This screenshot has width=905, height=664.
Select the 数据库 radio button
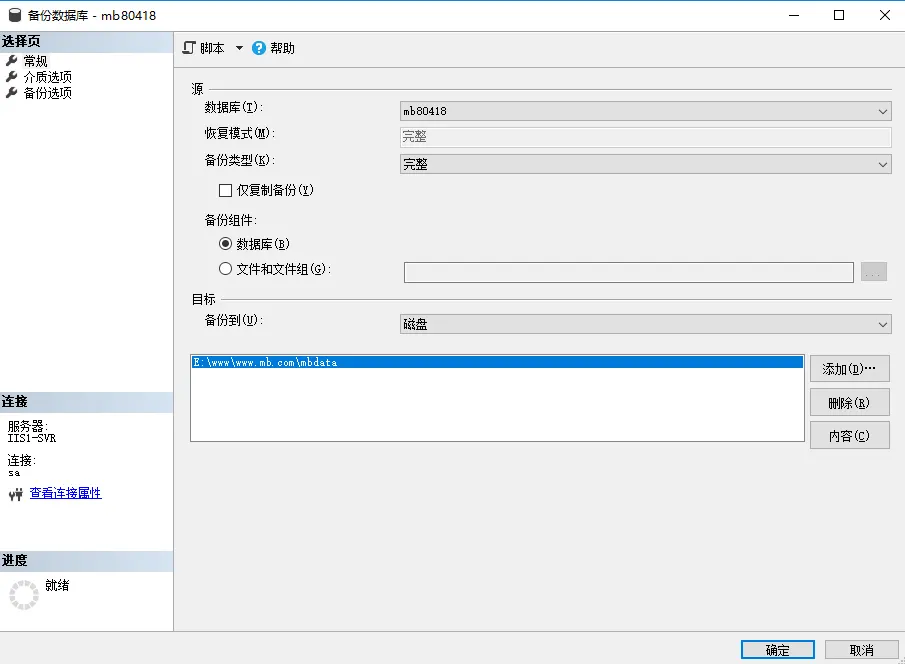(225, 244)
